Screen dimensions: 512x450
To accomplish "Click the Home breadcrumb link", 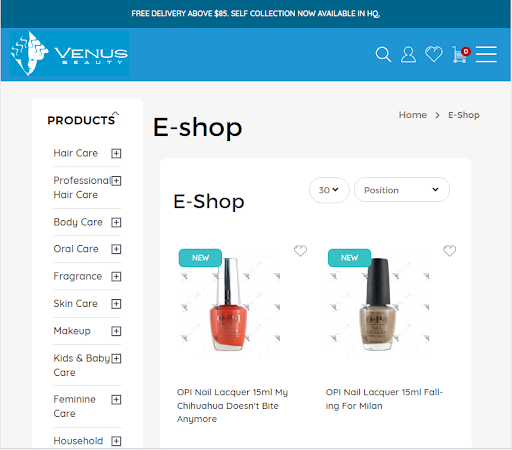I will point(413,115).
